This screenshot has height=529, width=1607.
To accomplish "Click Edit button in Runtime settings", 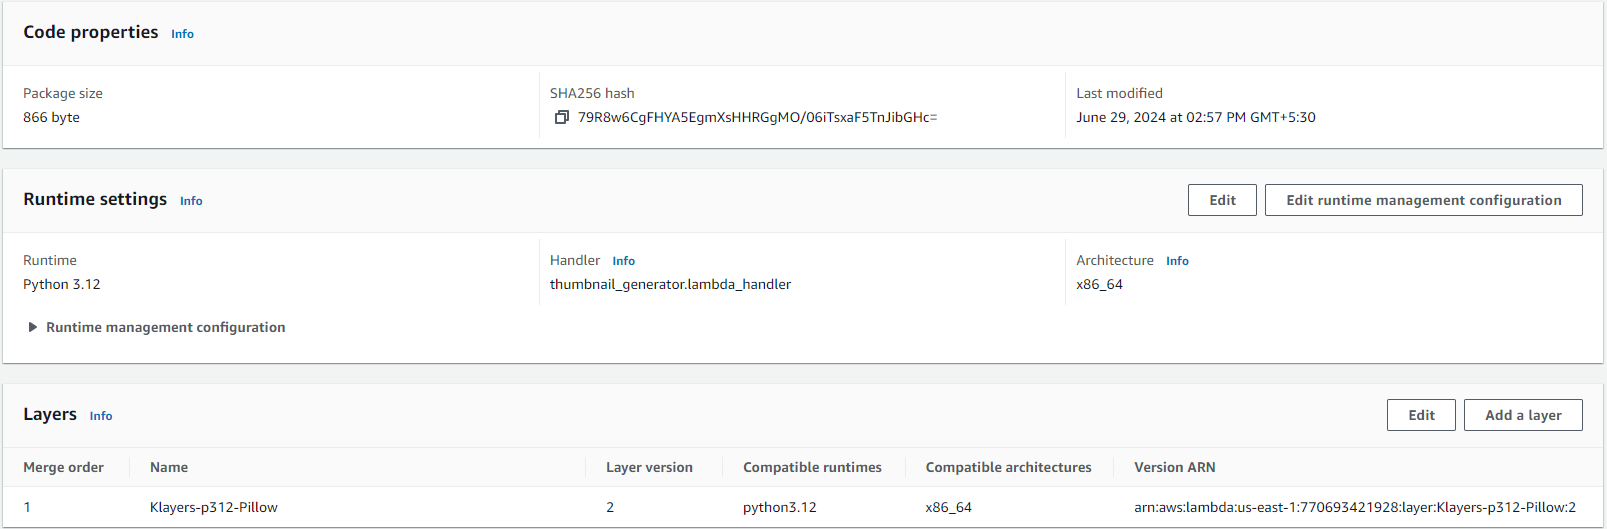I will (x=1222, y=200).
